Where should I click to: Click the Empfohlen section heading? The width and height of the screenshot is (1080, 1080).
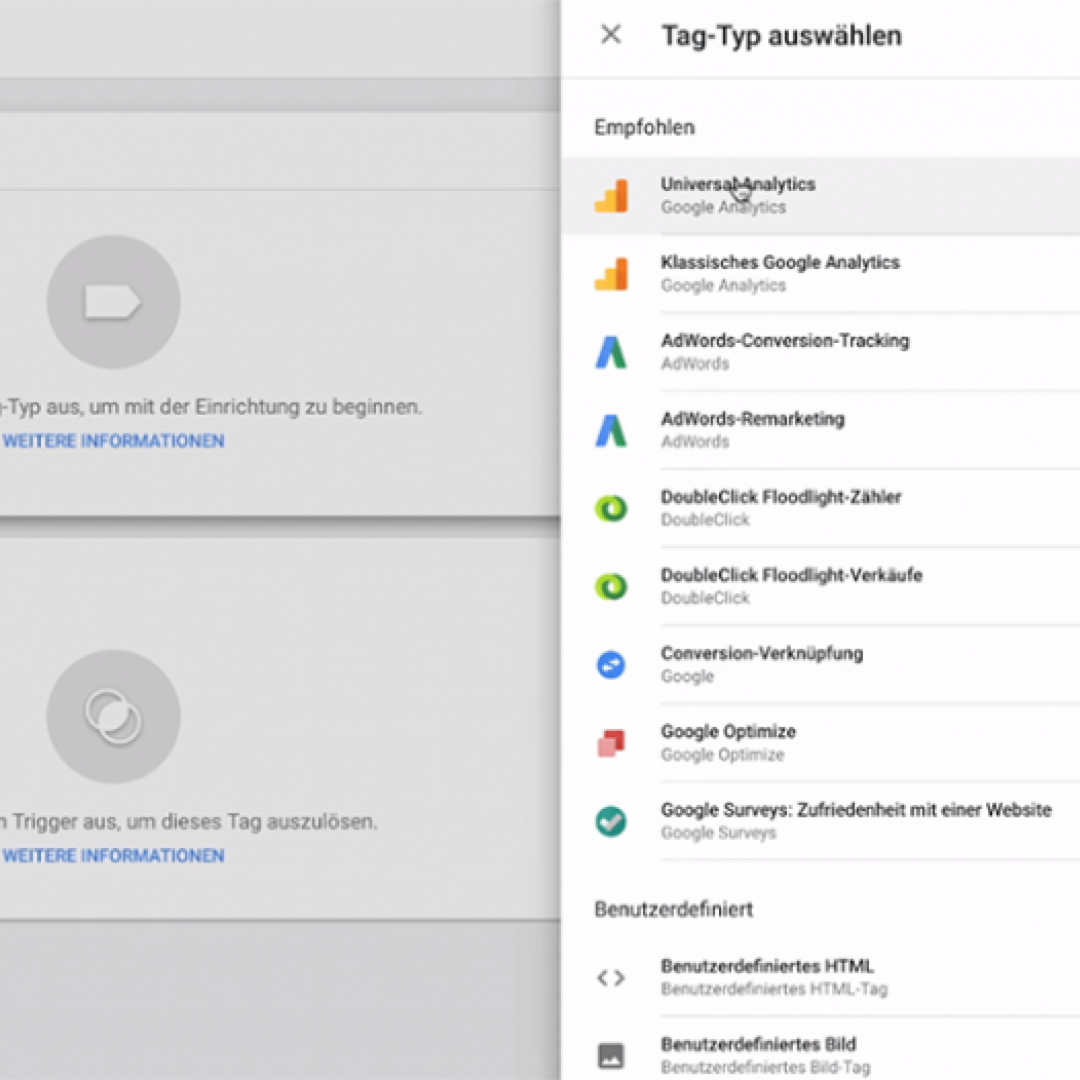coord(645,127)
